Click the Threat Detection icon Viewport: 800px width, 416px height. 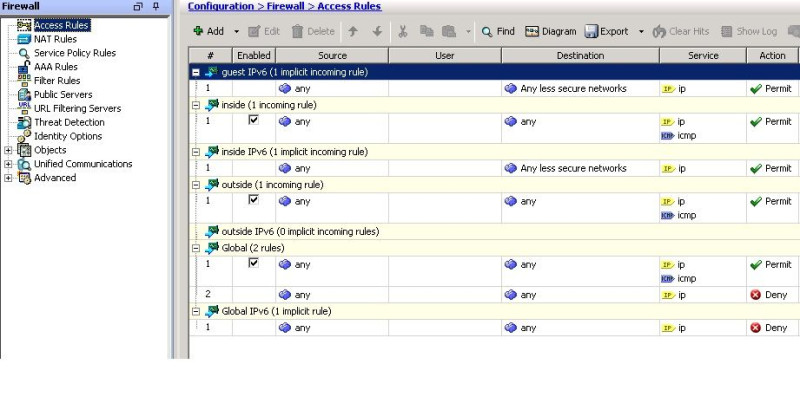coord(24,122)
